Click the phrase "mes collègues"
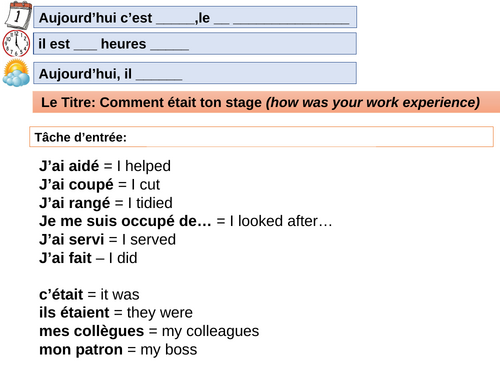The image size is (500, 375). (x=92, y=331)
